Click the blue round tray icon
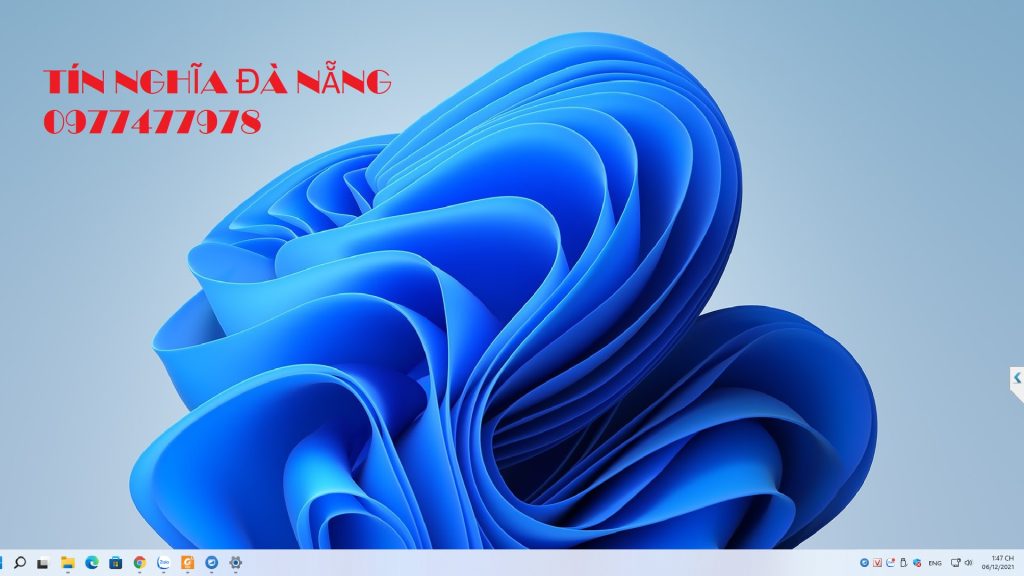 pyautogui.click(x=864, y=562)
